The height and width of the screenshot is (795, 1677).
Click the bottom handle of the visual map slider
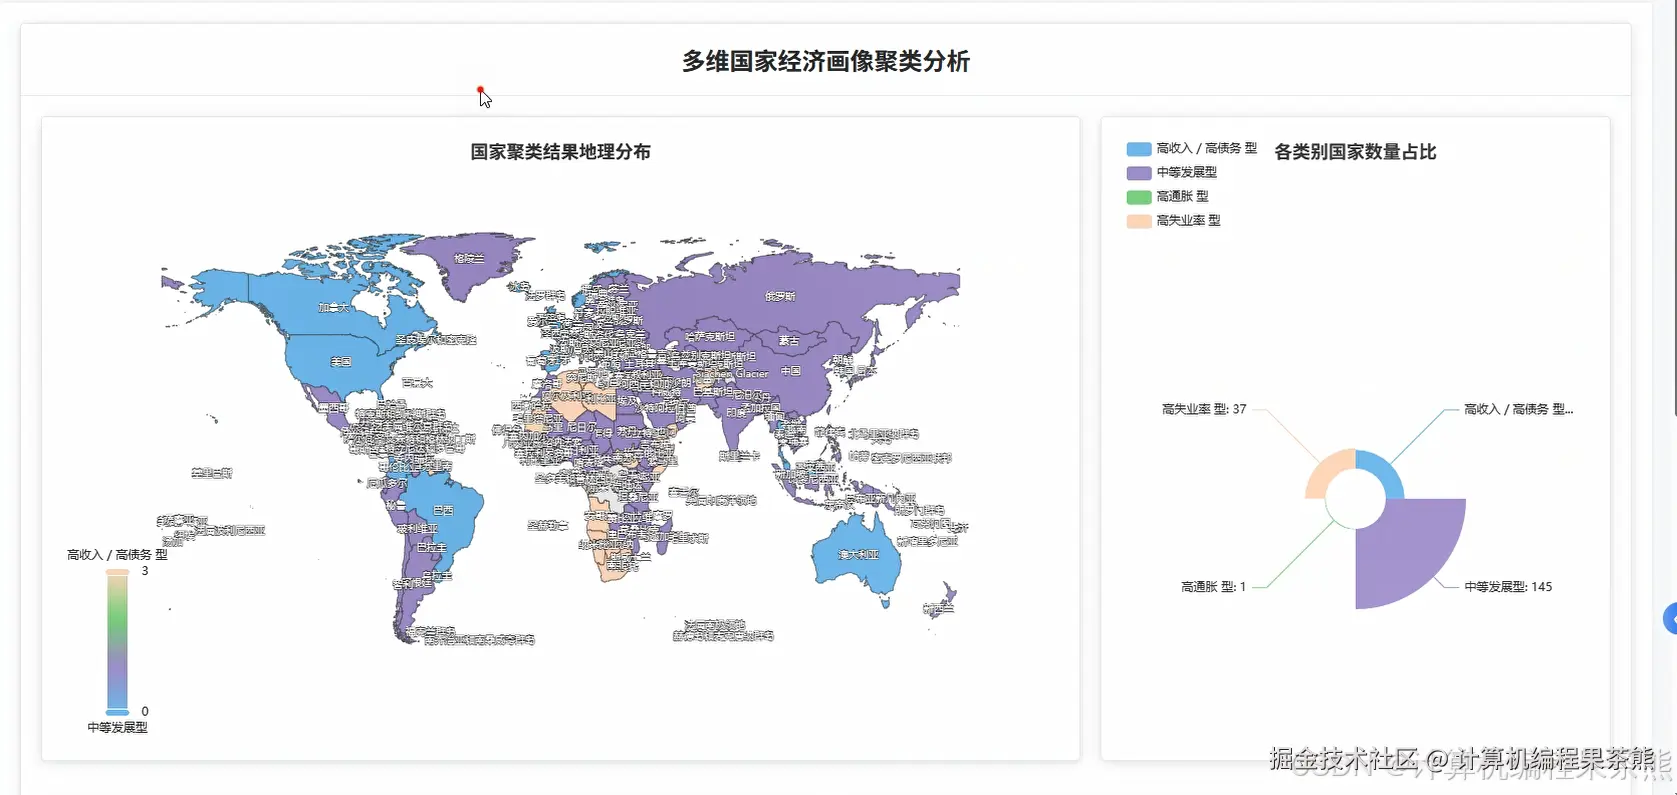[118, 711]
